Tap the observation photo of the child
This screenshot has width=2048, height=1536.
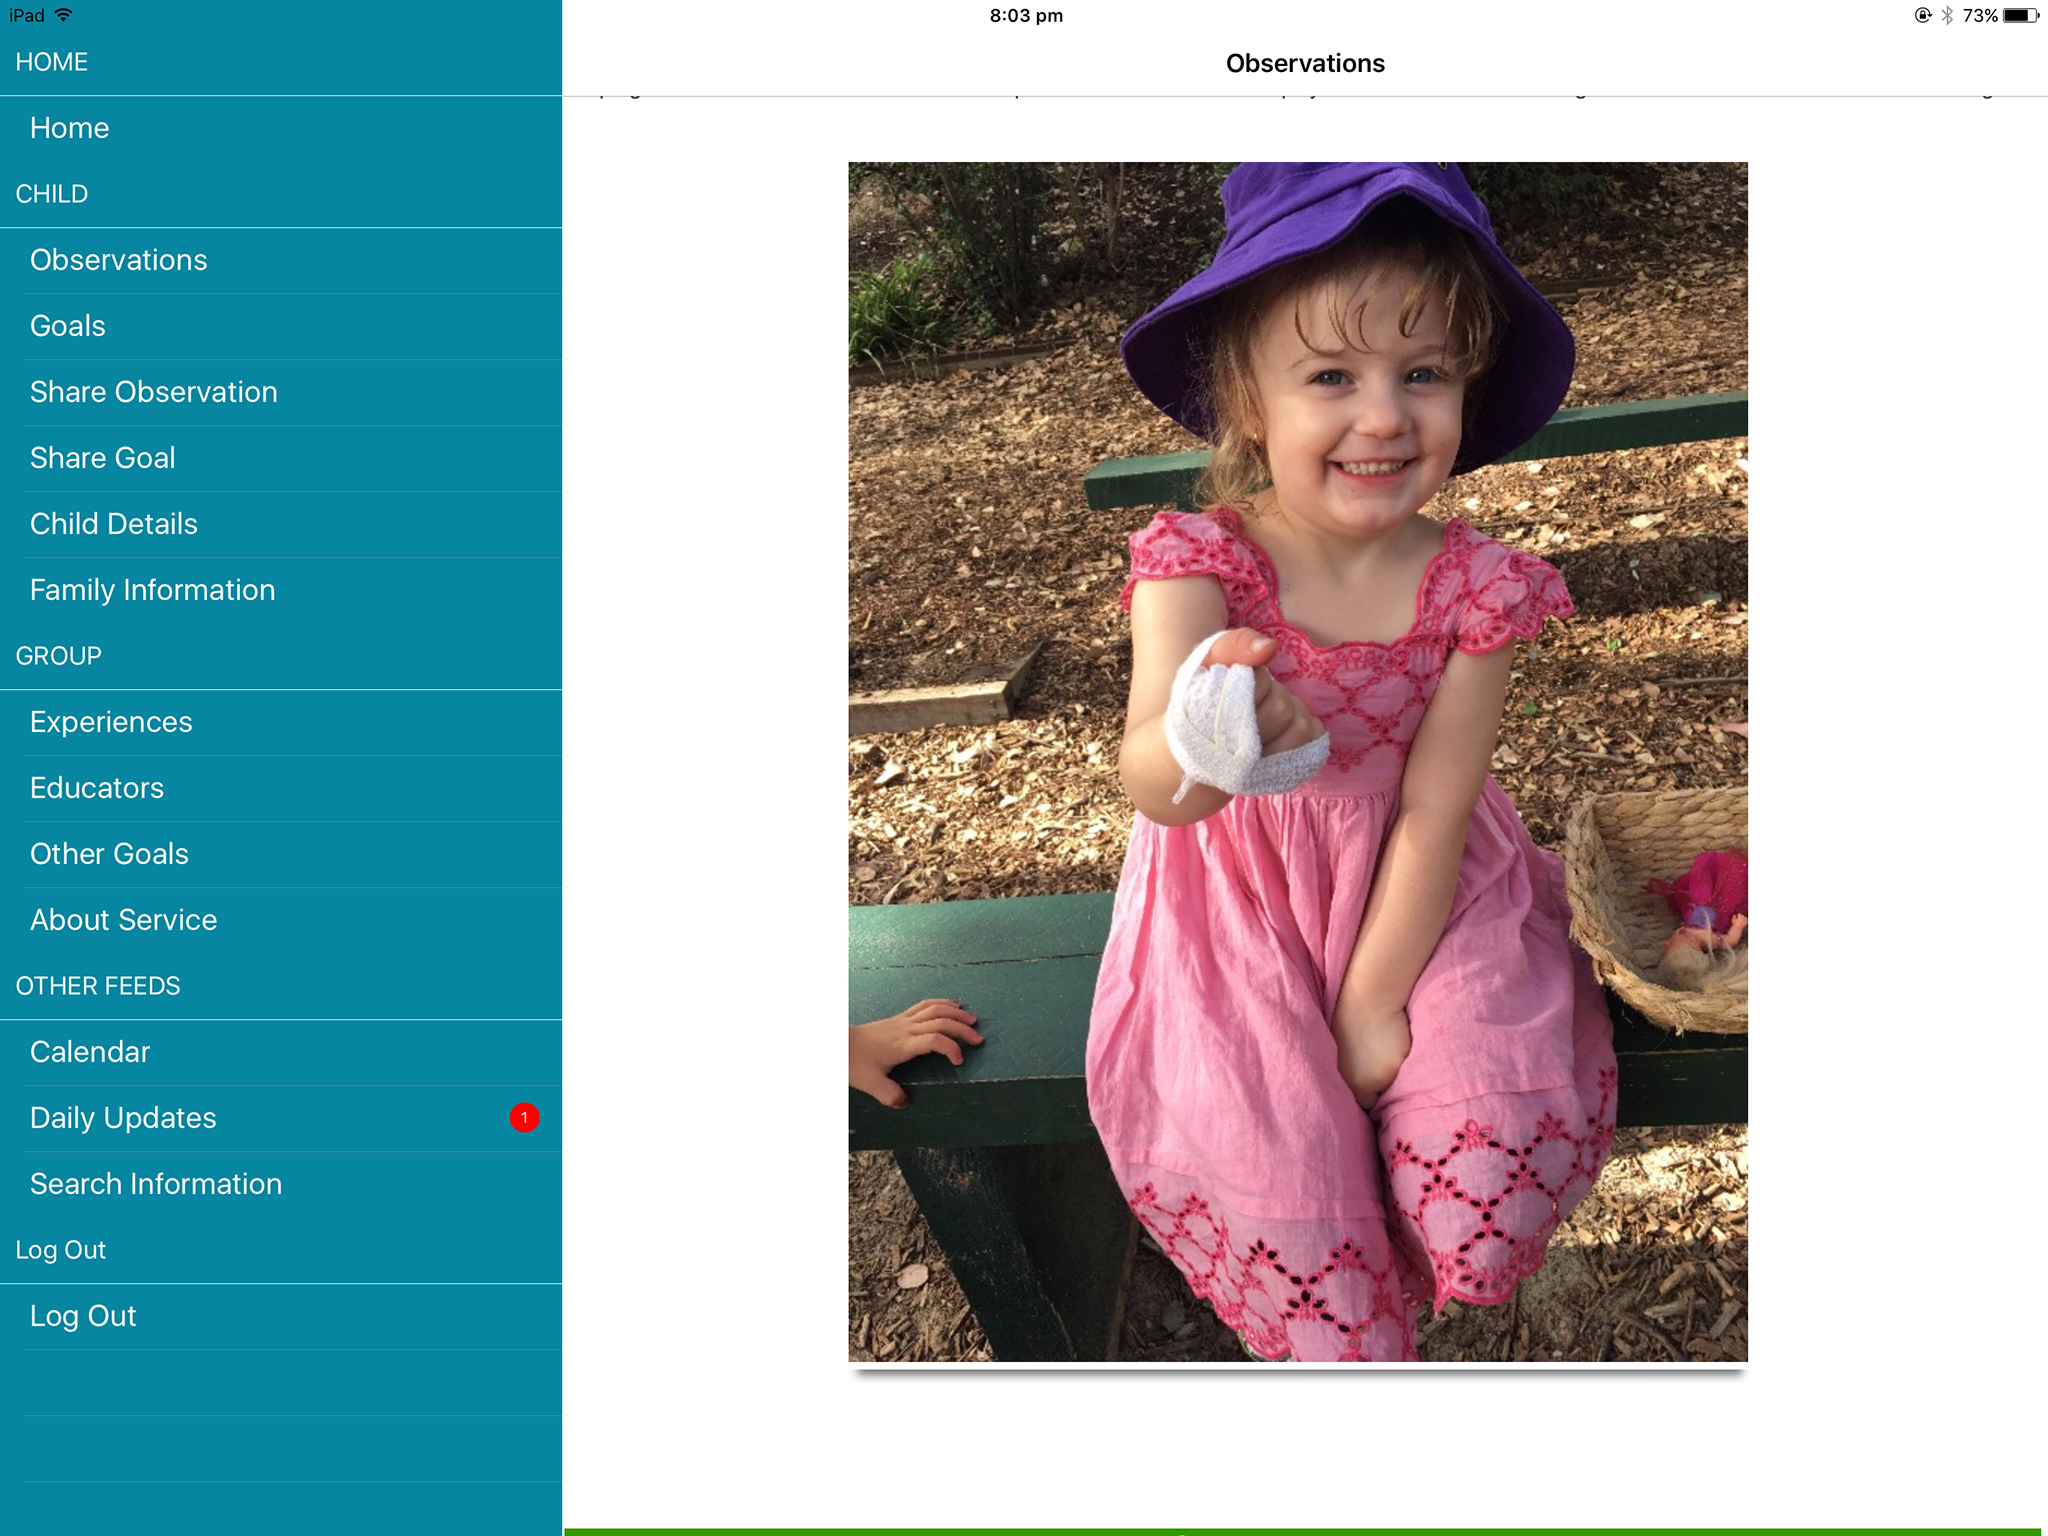tap(1298, 762)
